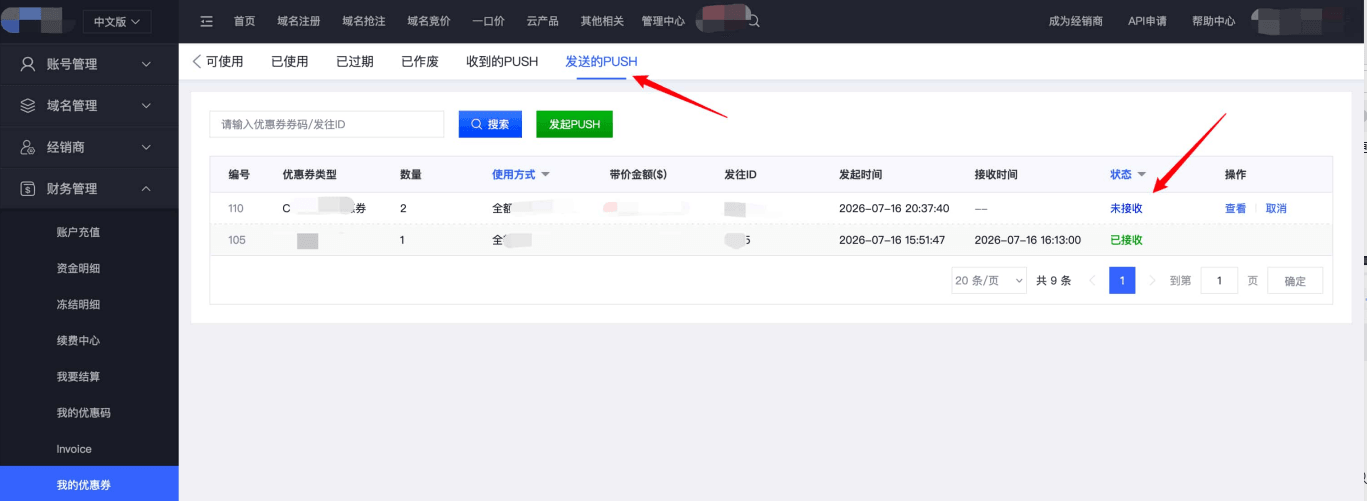The image size is (1367, 501).
Task: Click the 经销商 reseller icon
Action: click(28, 147)
